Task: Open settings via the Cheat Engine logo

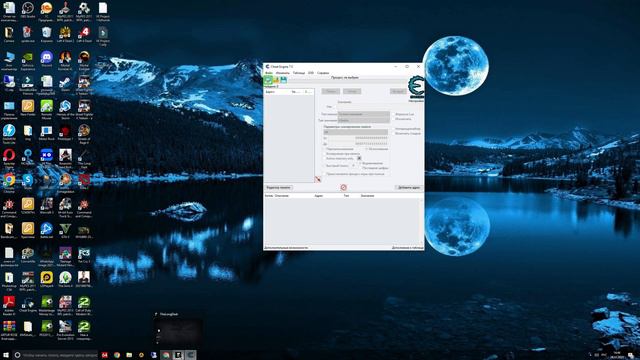Action: (416, 87)
